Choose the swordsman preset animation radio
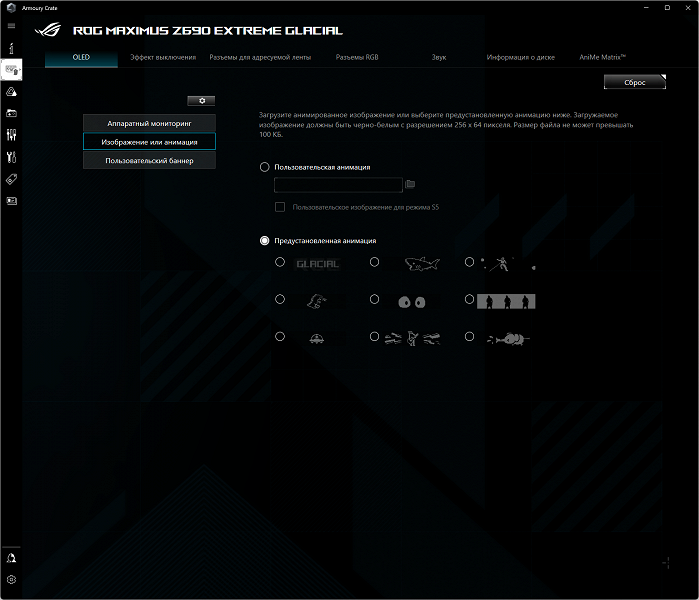The image size is (699, 600). tap(469, 262)
